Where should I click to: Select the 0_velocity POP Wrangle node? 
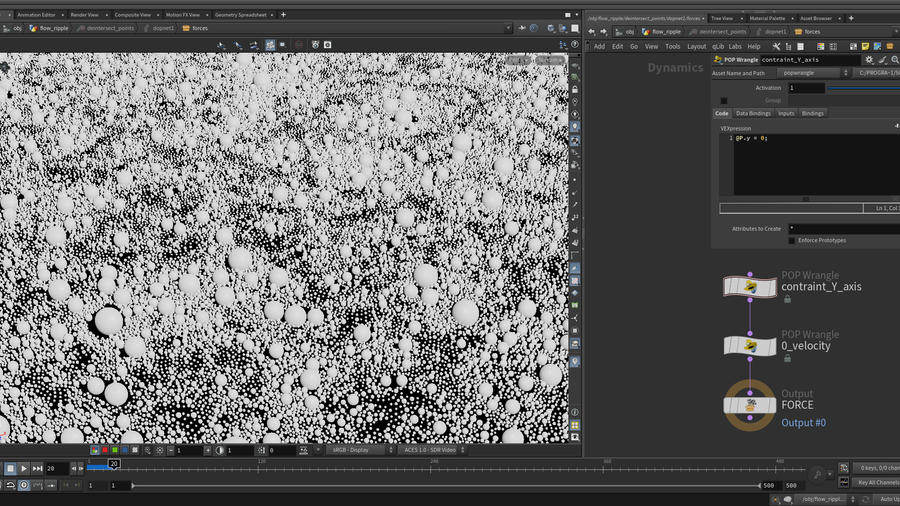pyautogui.click(x=750, y=346)
